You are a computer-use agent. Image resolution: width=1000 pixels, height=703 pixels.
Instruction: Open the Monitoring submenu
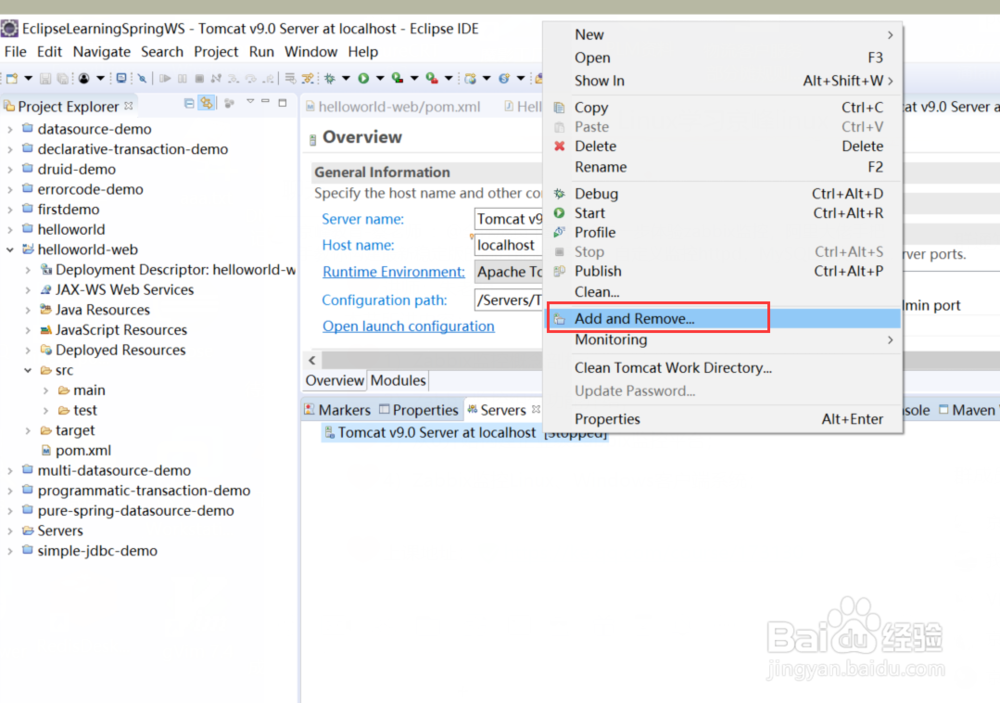click(724, 340)
